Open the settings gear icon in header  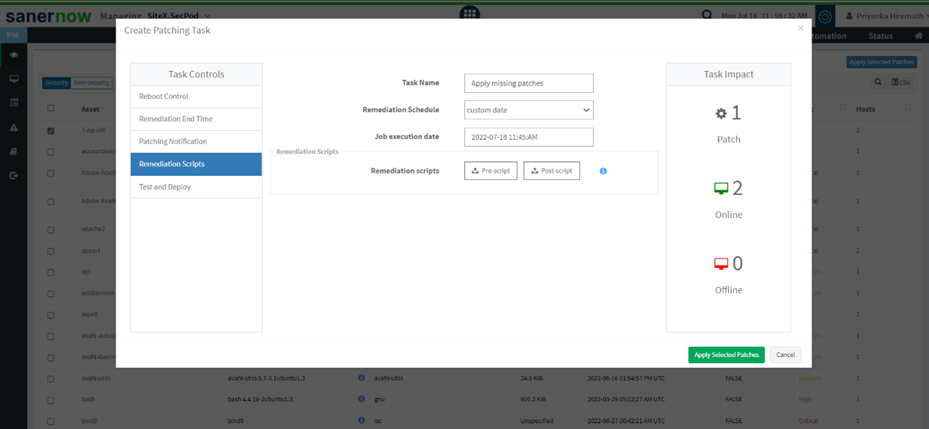click(x=826, y=17)
